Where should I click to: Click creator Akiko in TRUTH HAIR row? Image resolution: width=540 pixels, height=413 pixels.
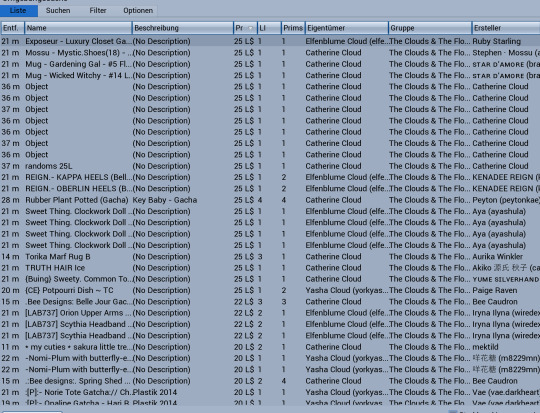(x=506, y=268)
